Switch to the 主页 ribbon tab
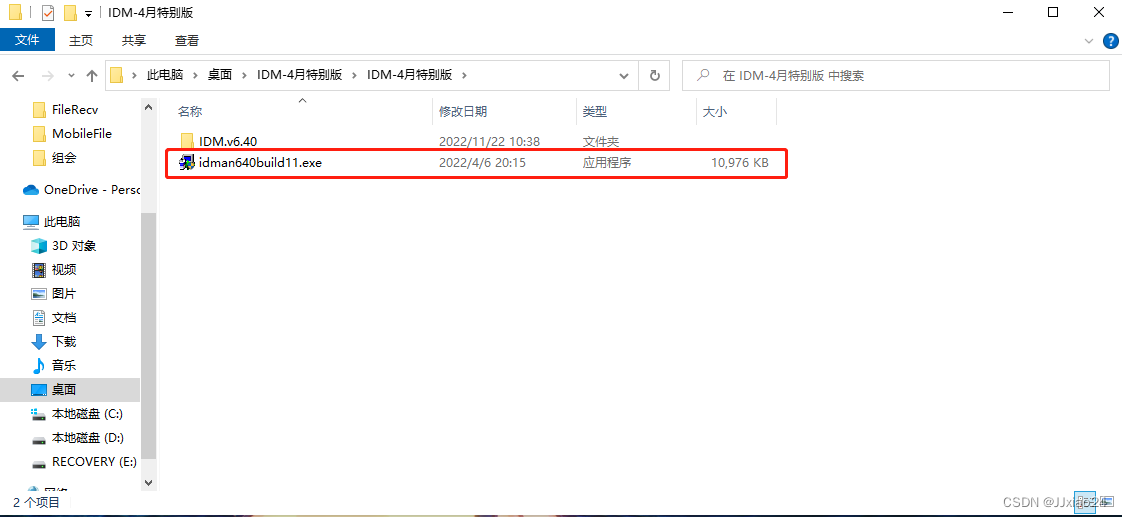 [81, 41]
